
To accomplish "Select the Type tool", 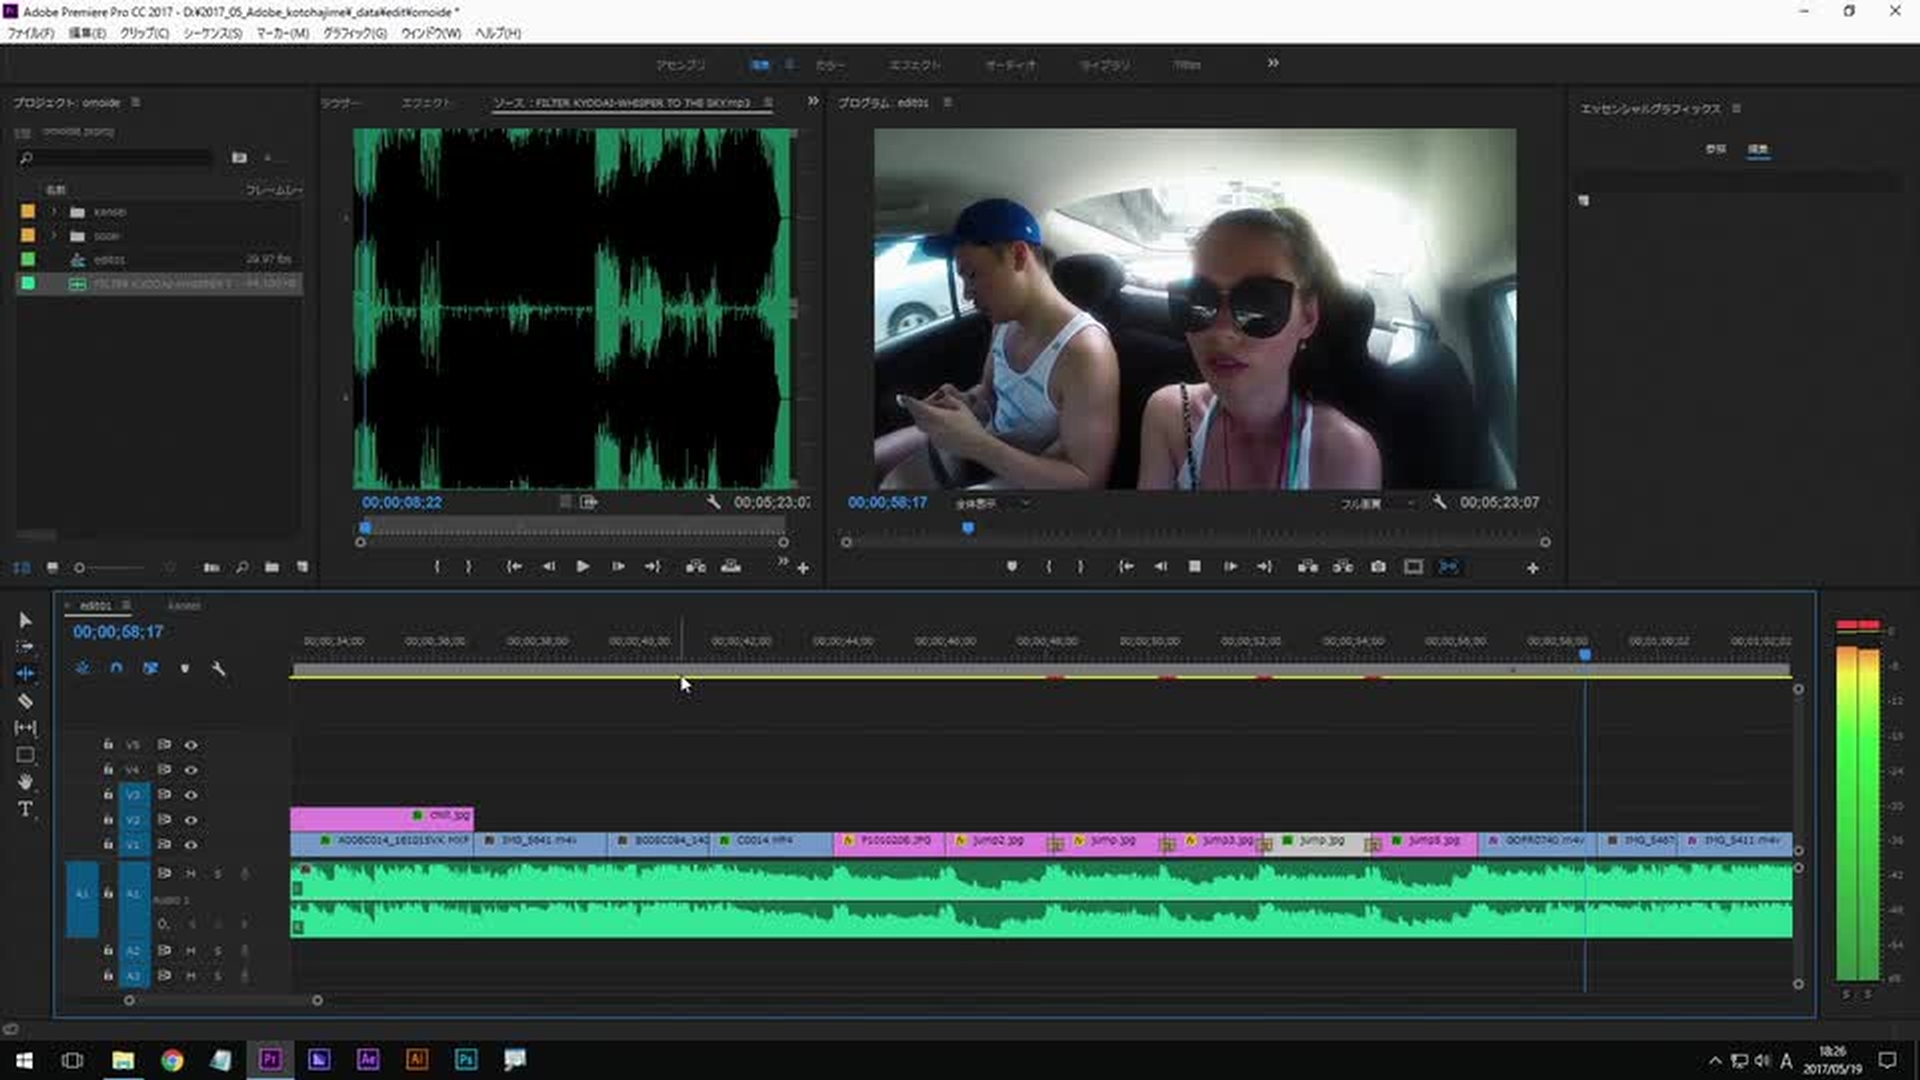I will click(x=25, y=809).
